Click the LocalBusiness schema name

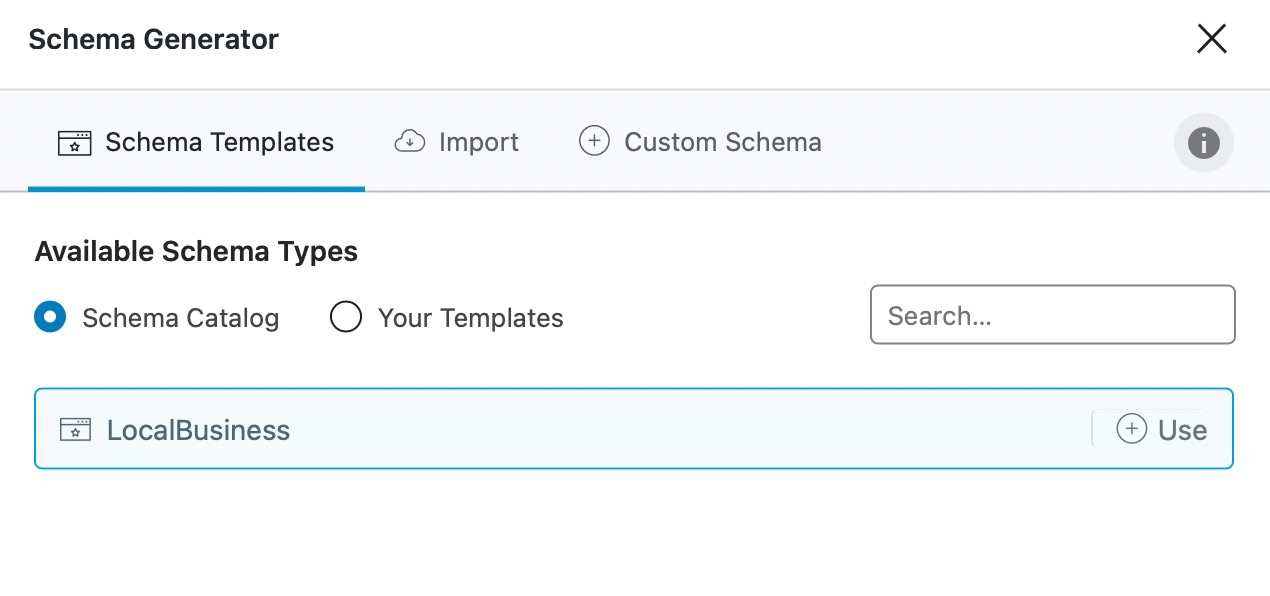tap(198, 430)
